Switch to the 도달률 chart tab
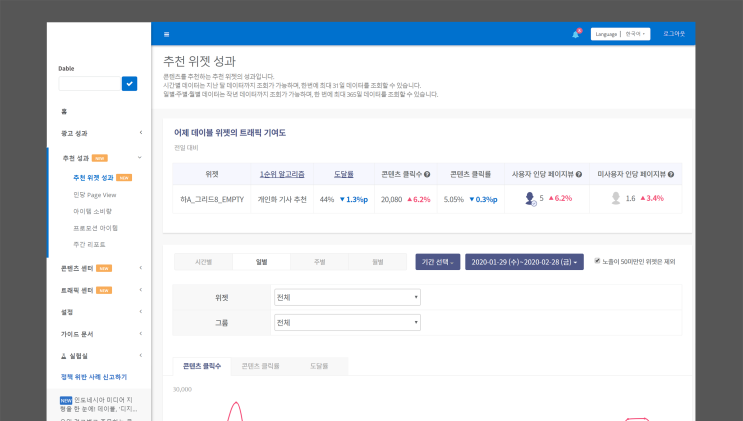The width and height of the screenshot is (743, 421). click(x=319, y=366)
